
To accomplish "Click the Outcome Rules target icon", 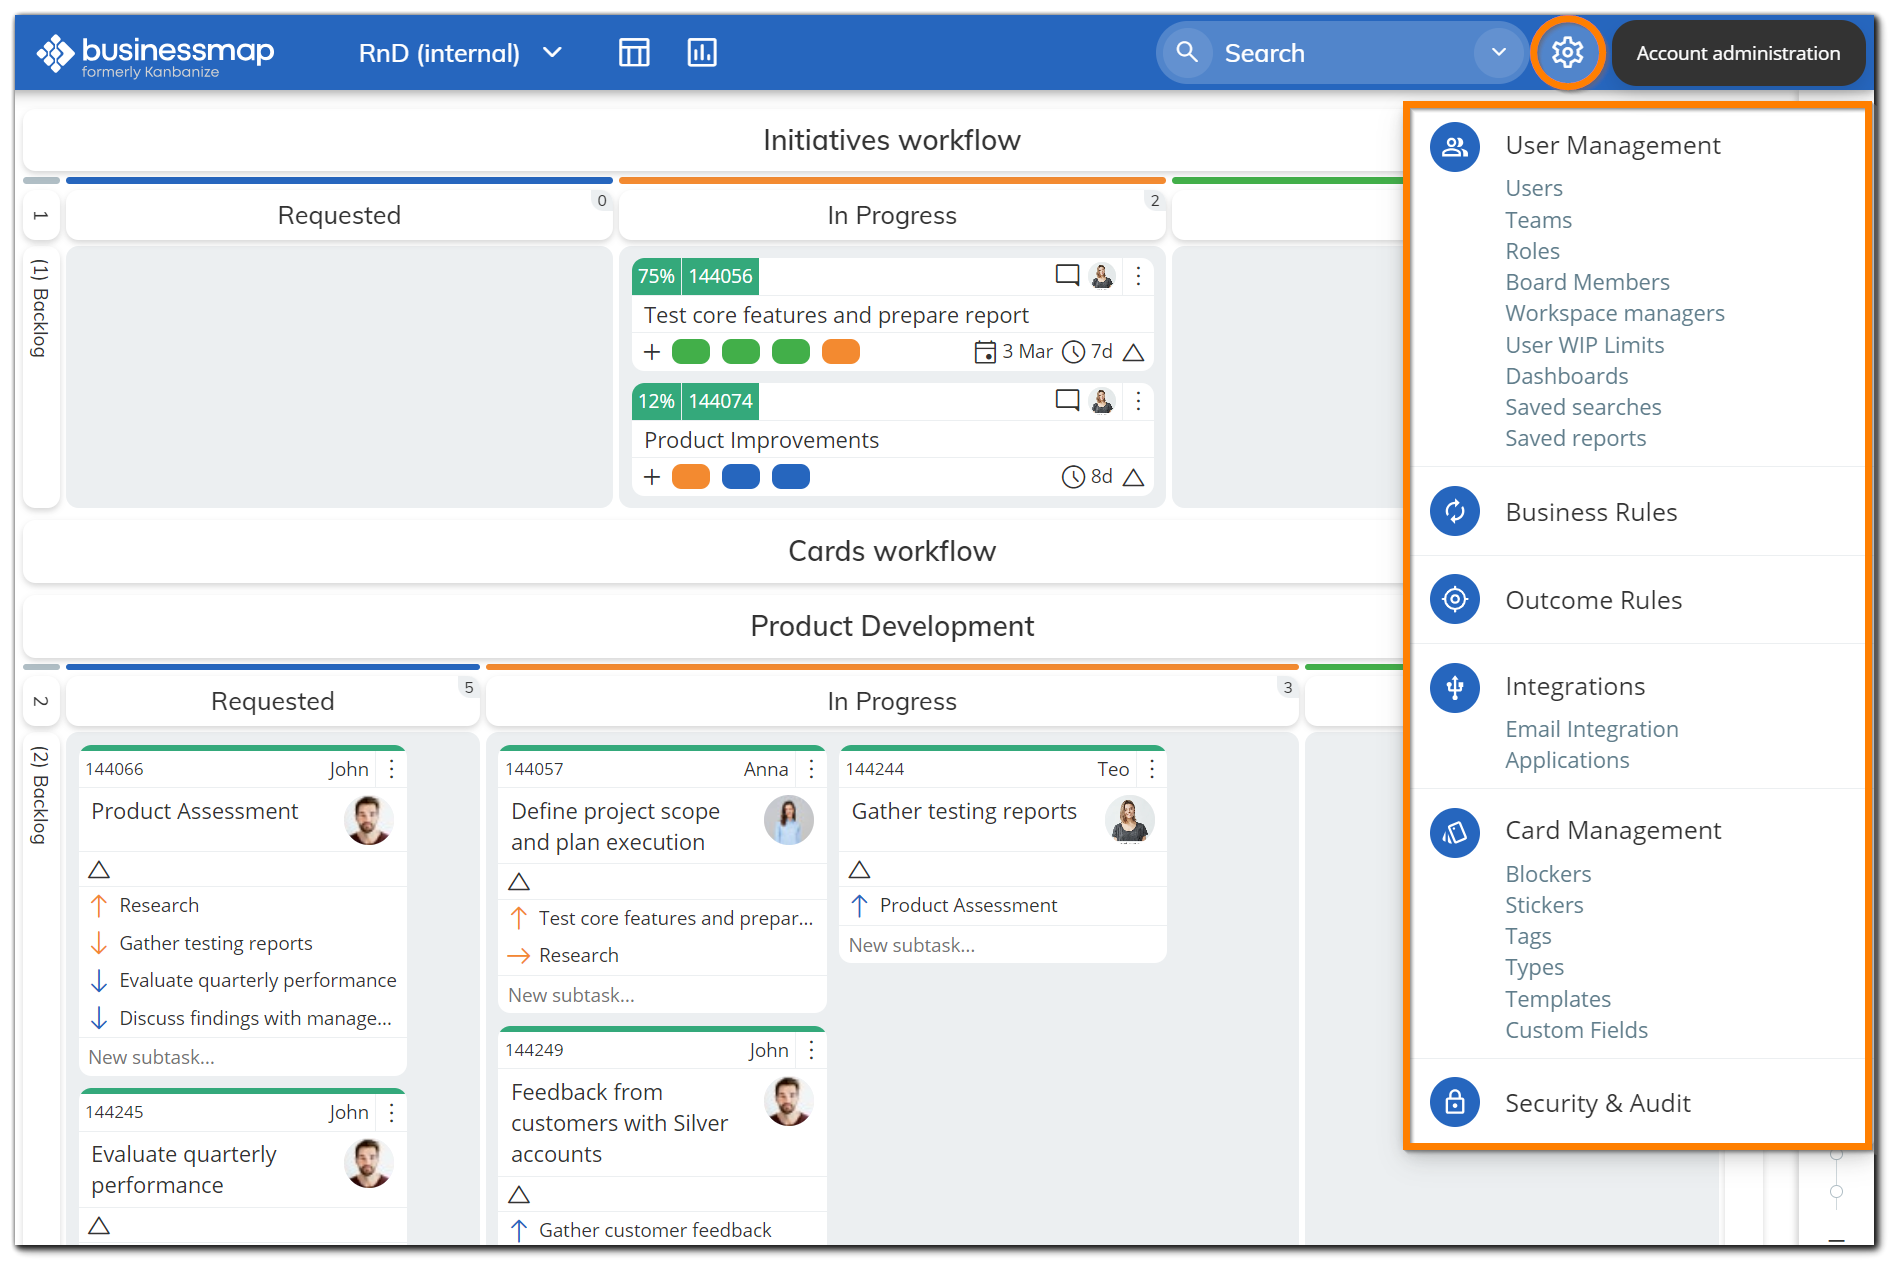I will 1455,599.
